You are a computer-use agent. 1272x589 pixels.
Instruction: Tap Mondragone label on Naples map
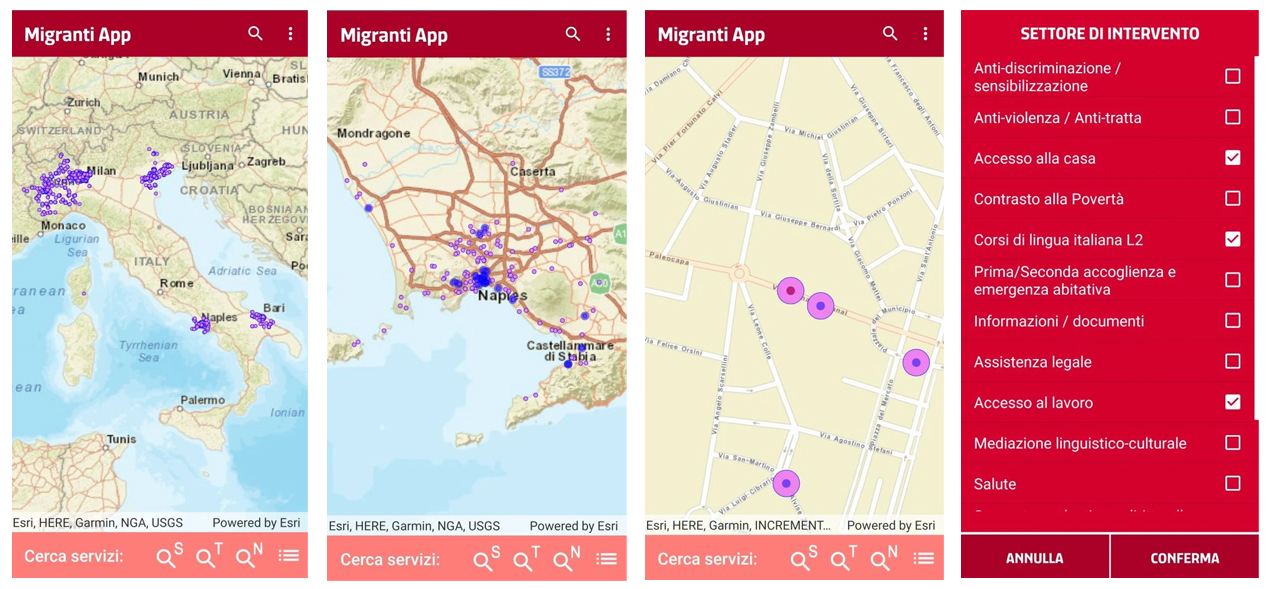374,133
